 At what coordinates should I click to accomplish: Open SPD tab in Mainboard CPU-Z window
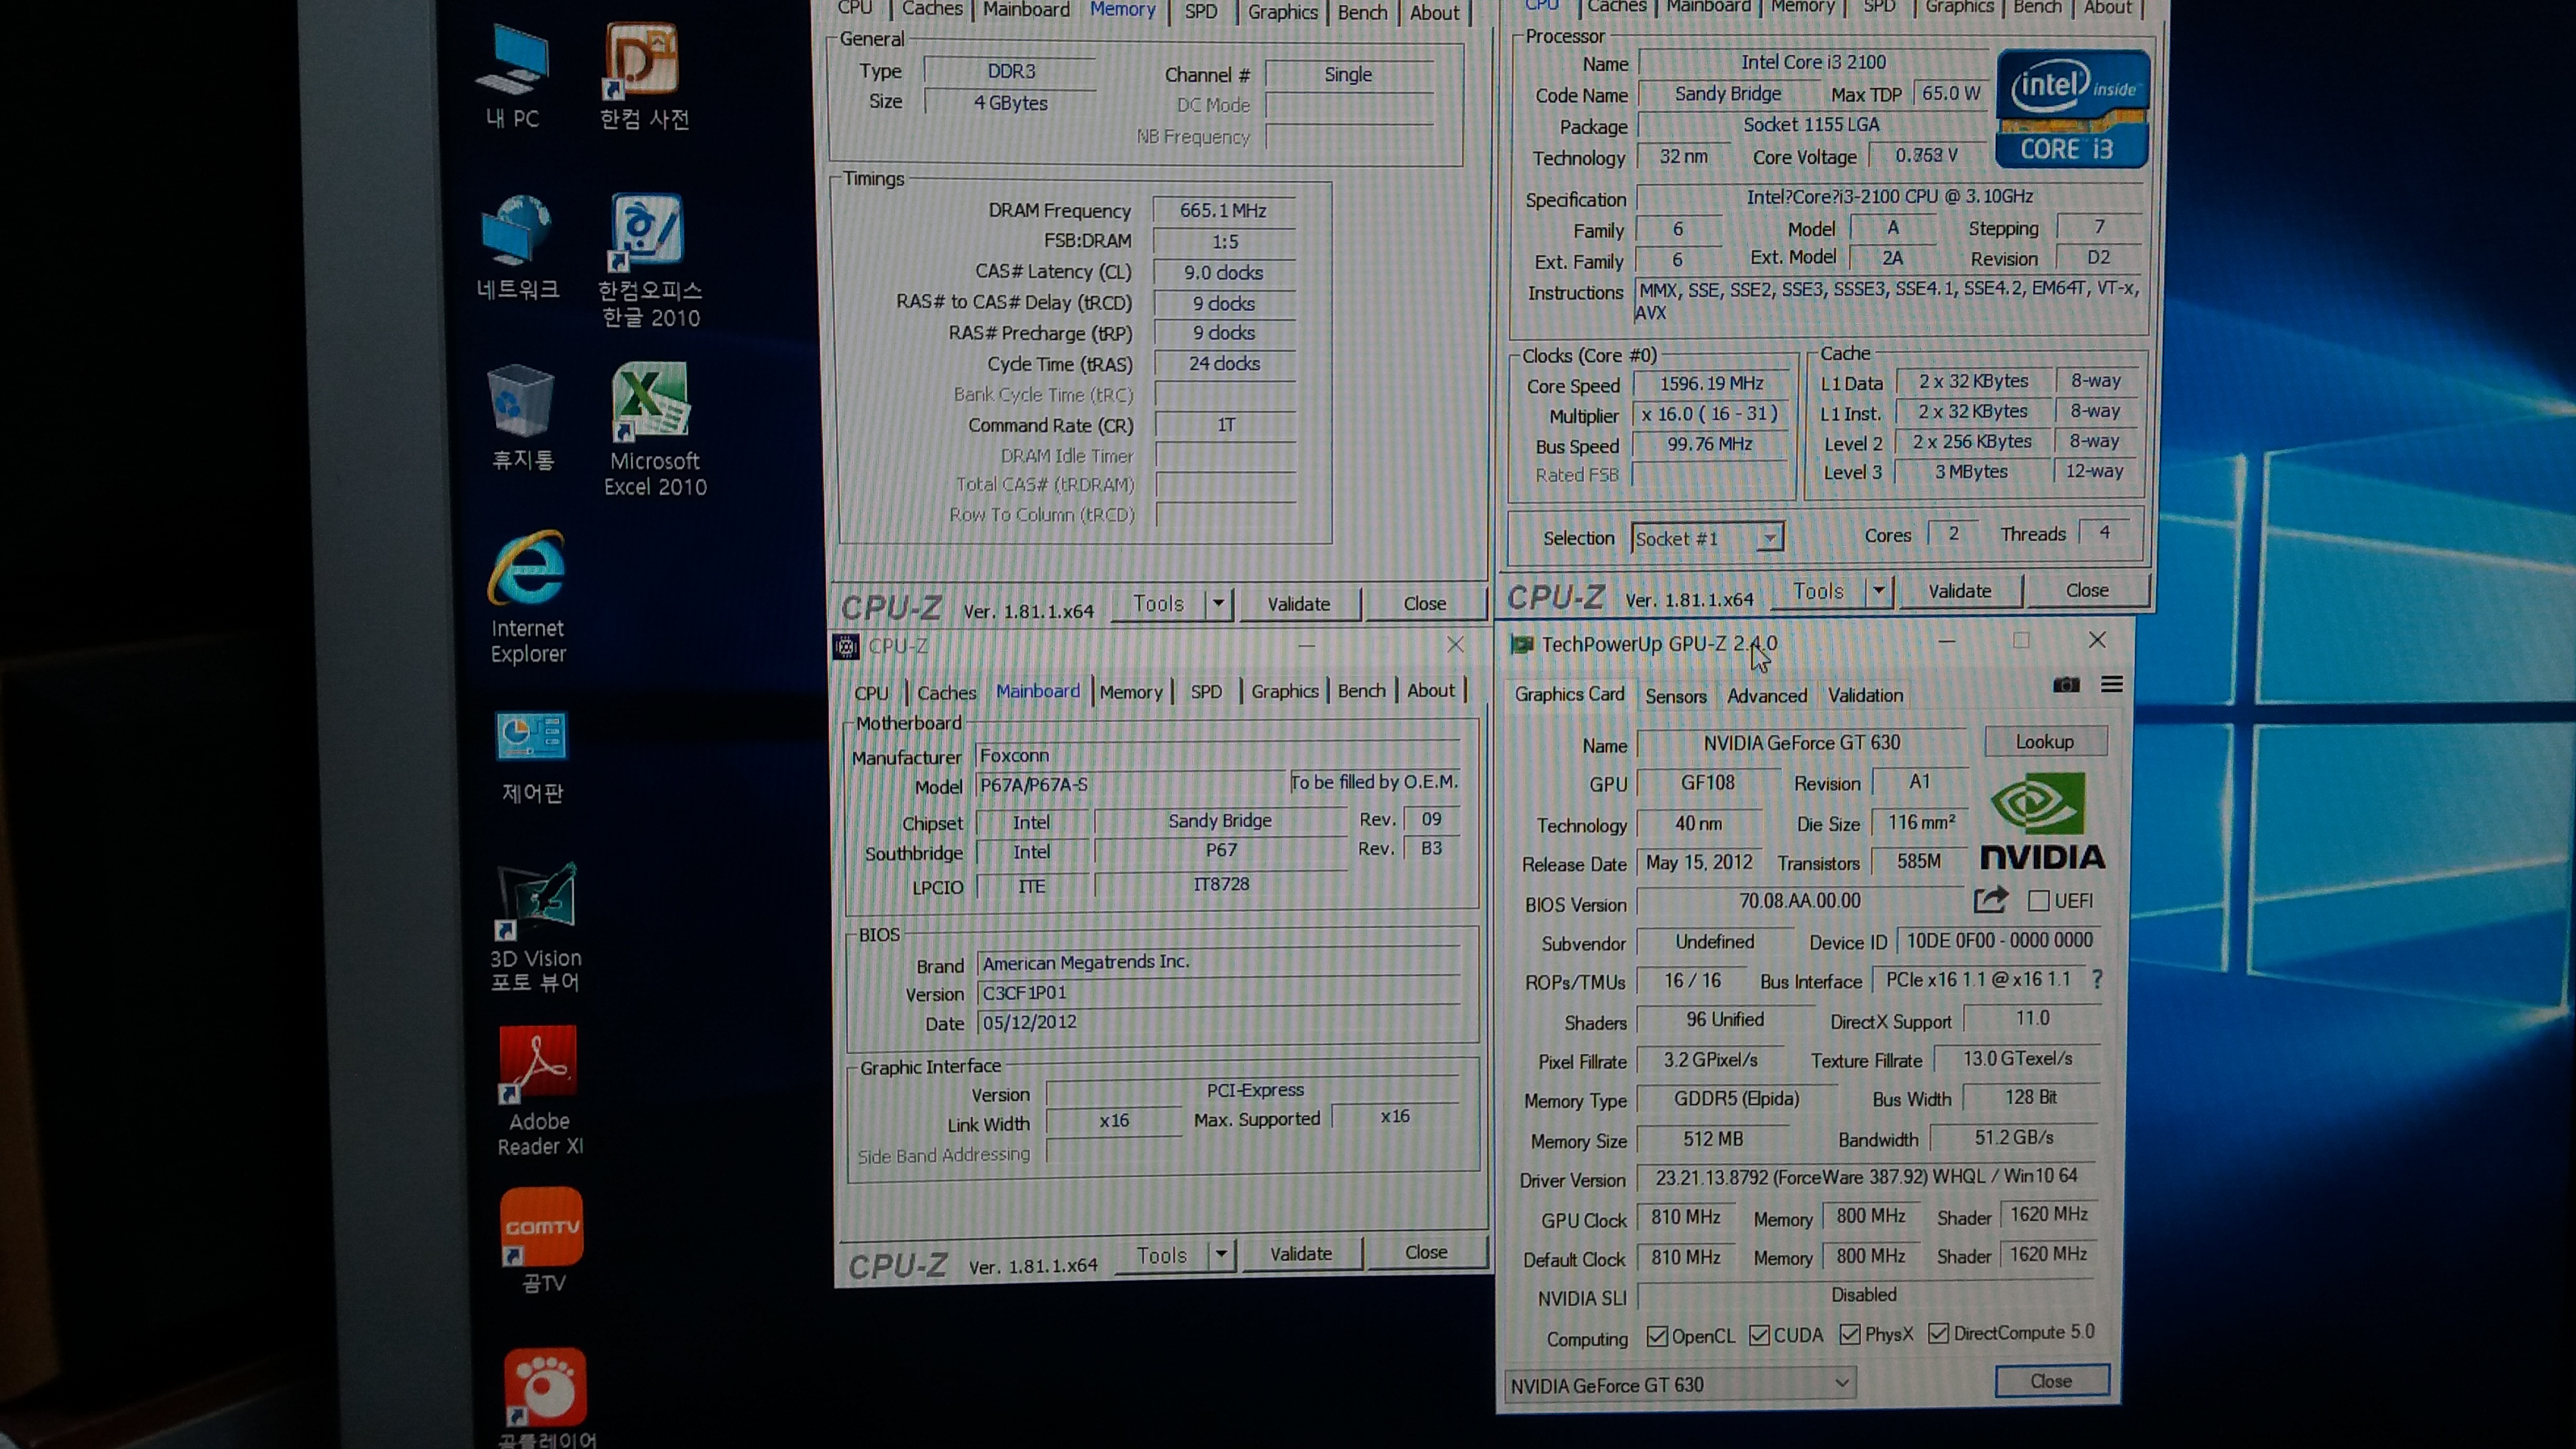click(x=1206, y=691)
